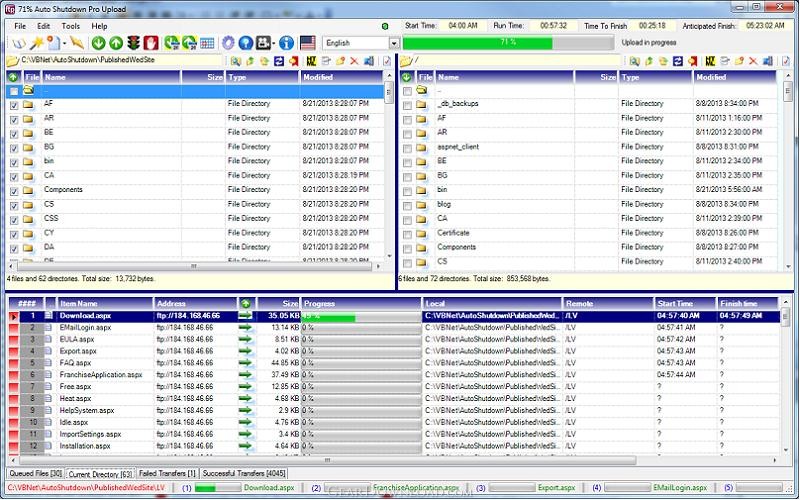This screenshot has width=800, height=500.
Task: Click the magic wand wizard toolbar icon
Action: pyautogui.click(x=36, y=43)
